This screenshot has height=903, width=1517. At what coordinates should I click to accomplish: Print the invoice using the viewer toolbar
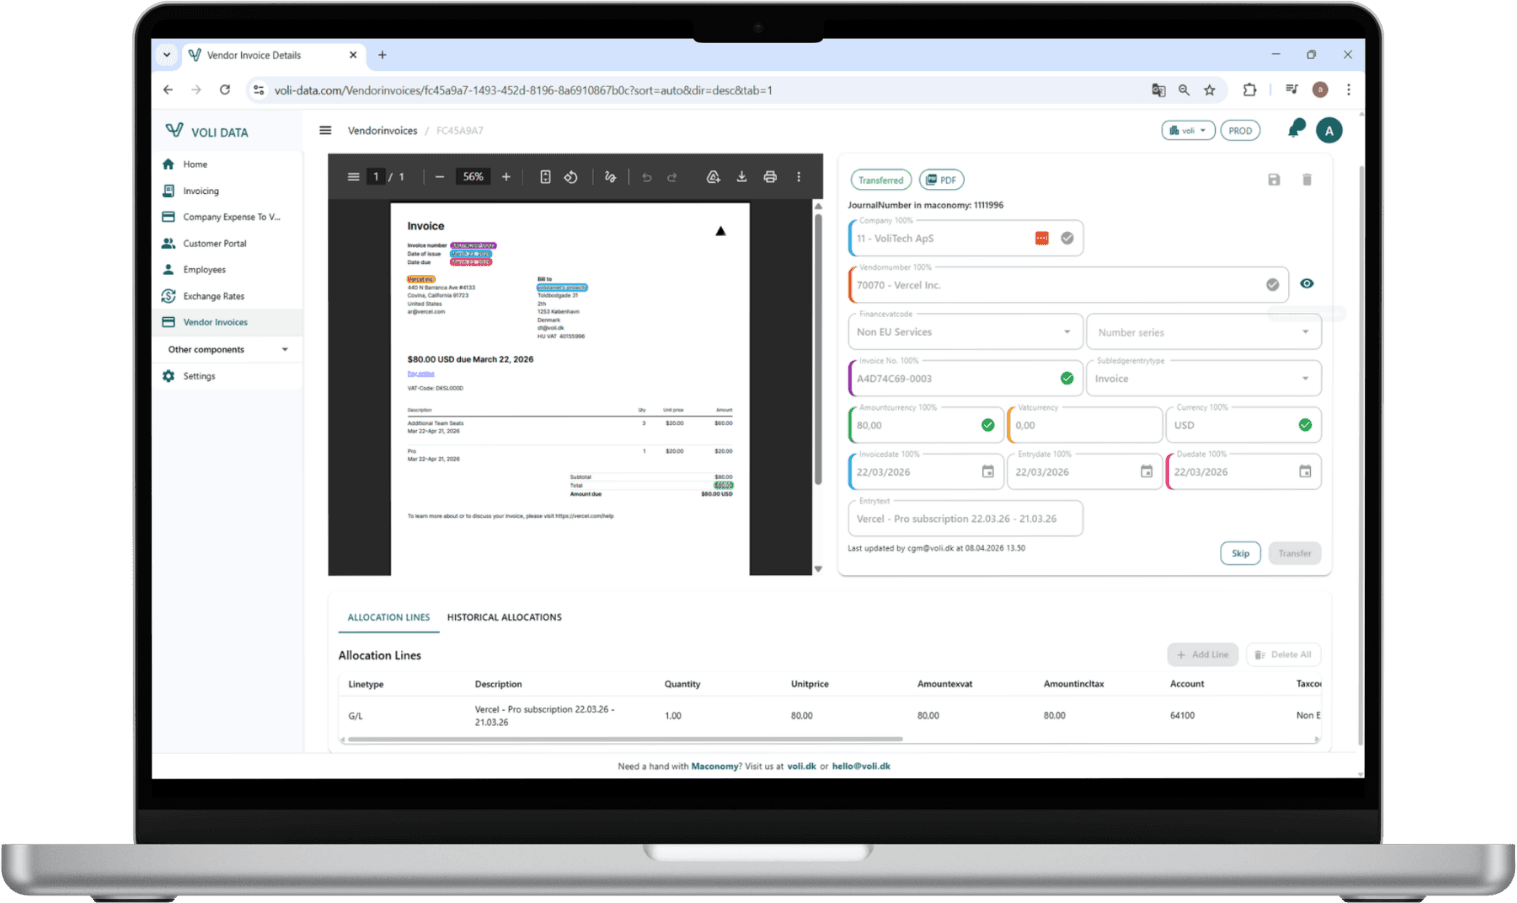(x=770, y=176)
